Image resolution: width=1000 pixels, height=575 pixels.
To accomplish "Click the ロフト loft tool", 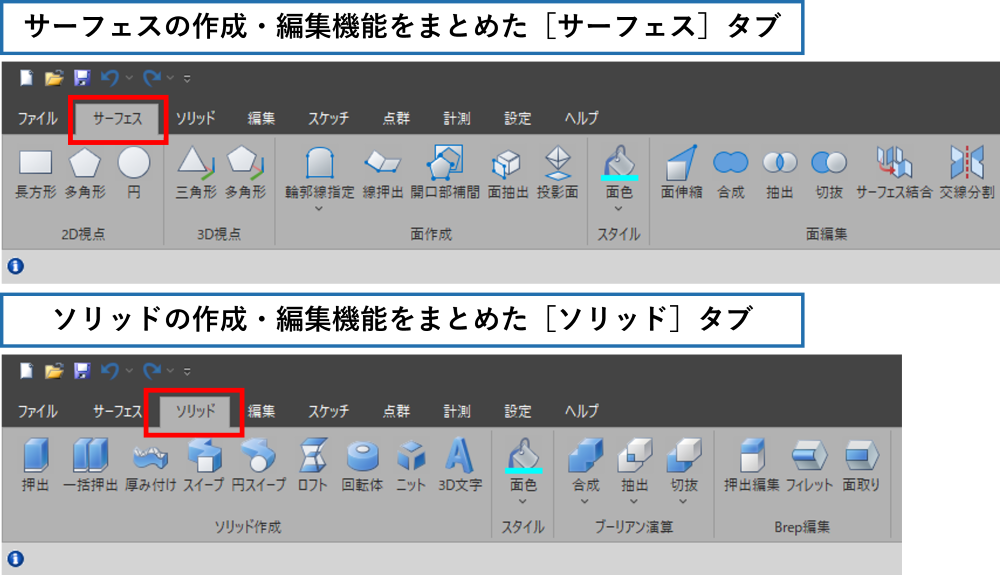I will coord(312,464).
